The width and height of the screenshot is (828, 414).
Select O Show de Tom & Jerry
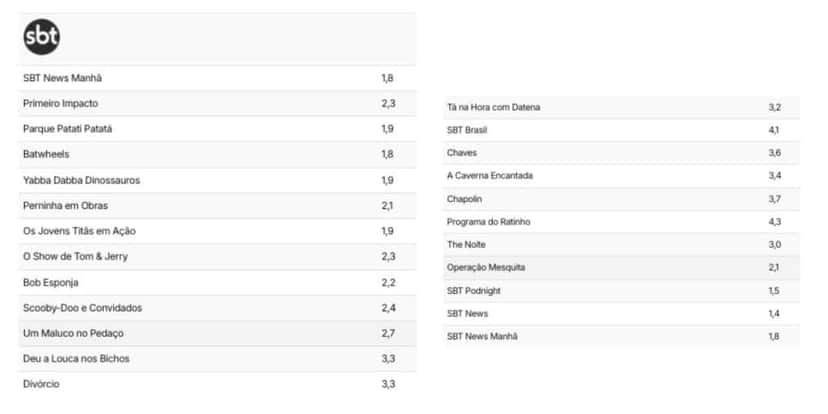tap(76, 256)
